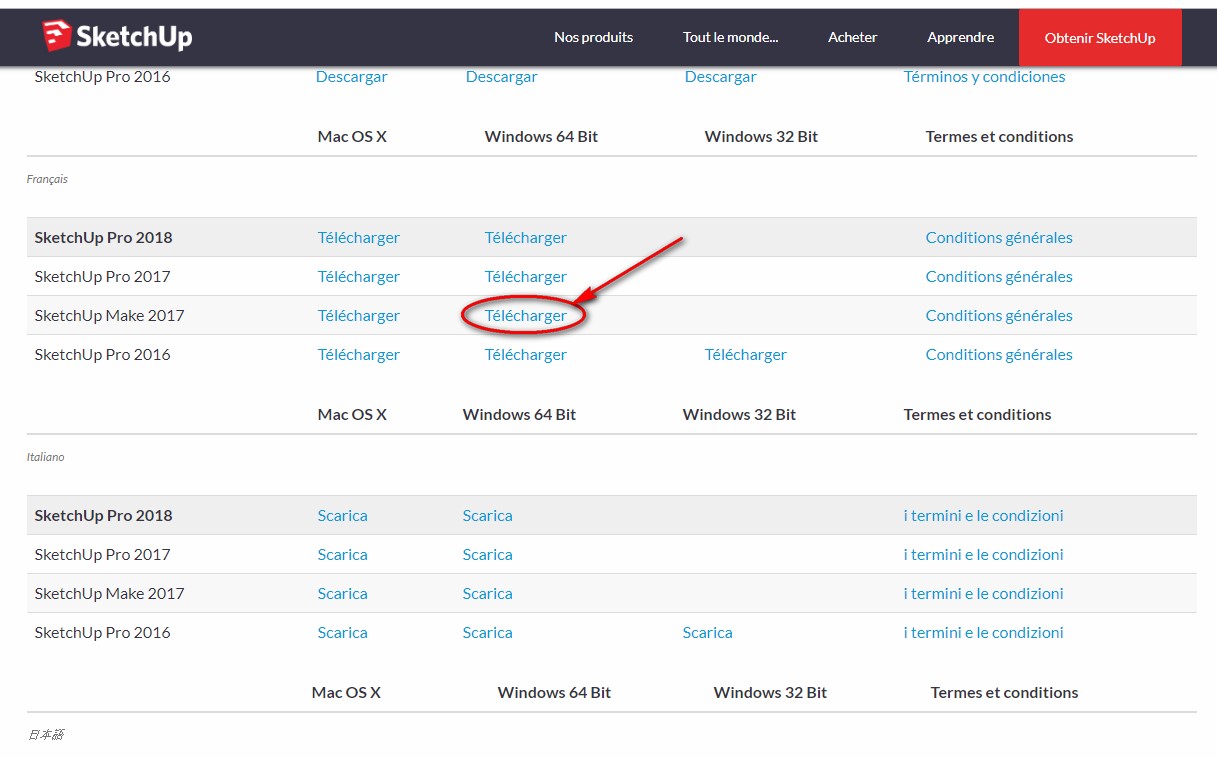Select SketchUp Make 2017 row name under Français

110,316
